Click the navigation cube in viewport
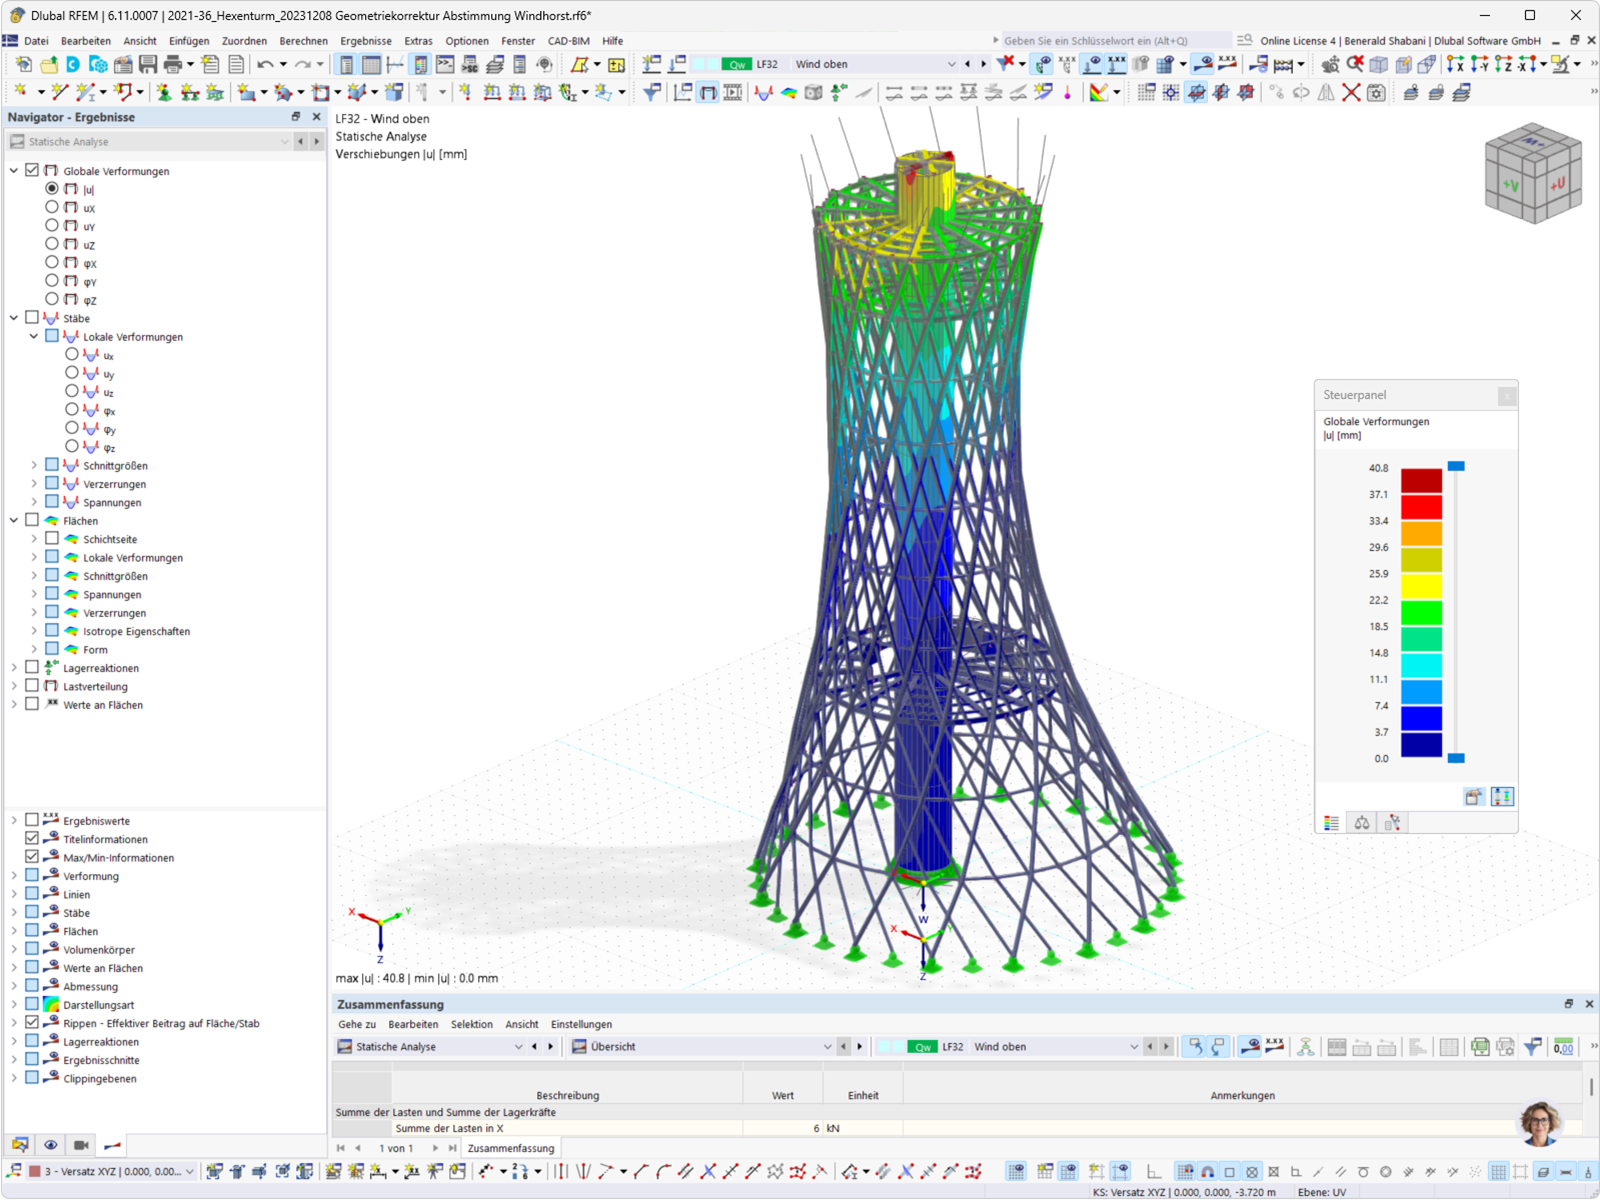The image size is (1600, 1200). click(x=1533, y=172)
